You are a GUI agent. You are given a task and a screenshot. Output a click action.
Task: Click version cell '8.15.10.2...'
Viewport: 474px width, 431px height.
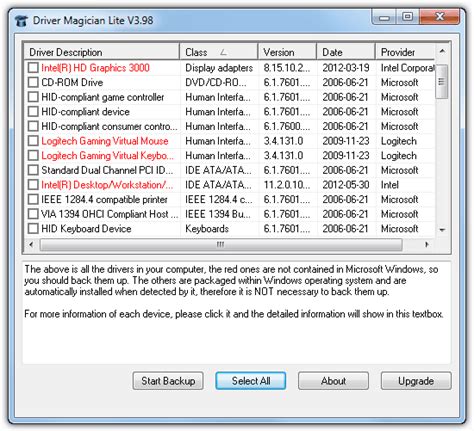[x=287, y=68]
